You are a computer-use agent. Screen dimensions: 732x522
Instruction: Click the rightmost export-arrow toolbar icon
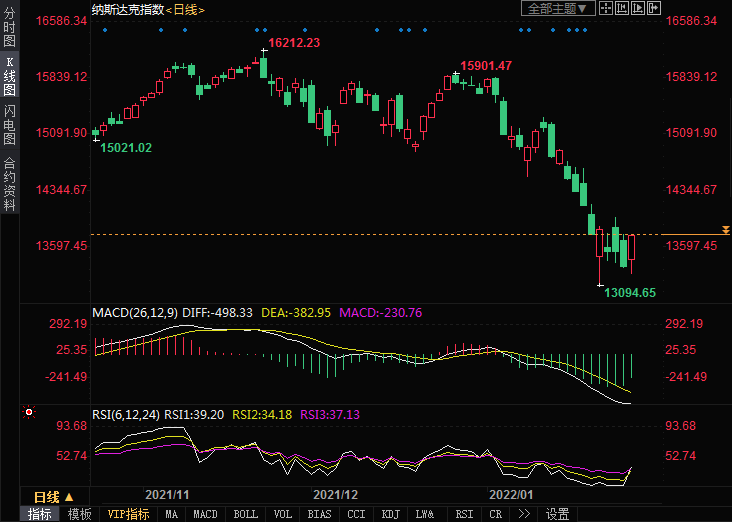pyautogui.click(x=652, y=8)
